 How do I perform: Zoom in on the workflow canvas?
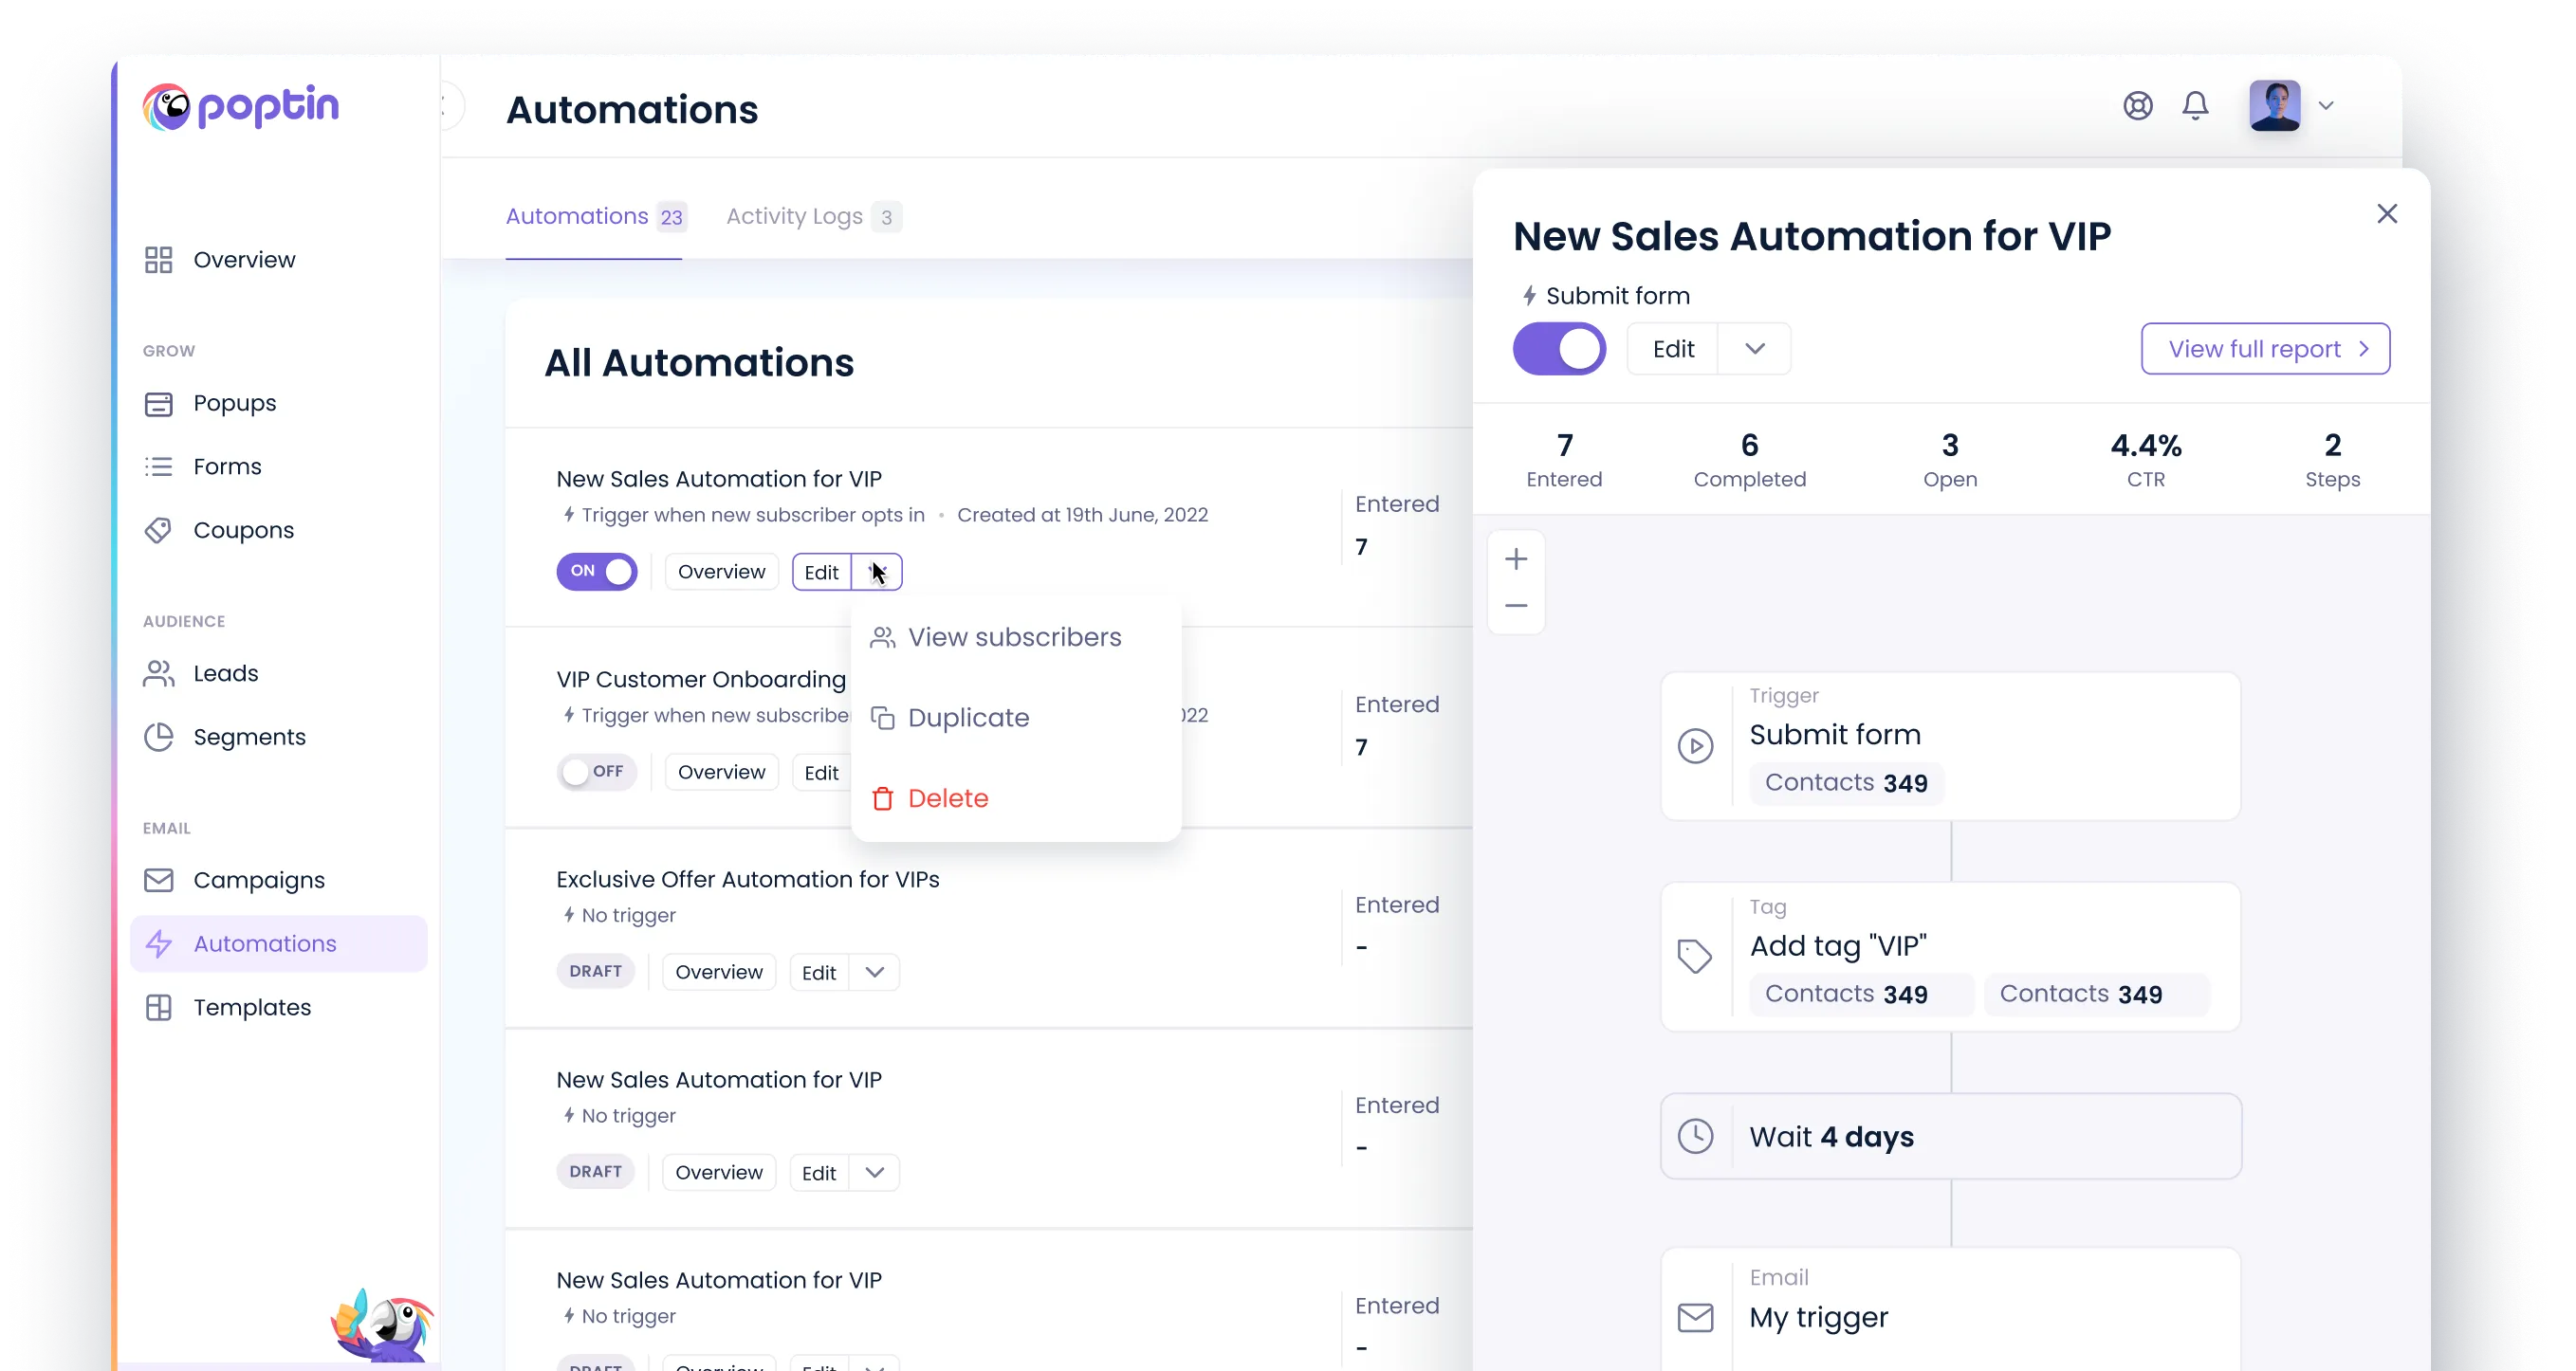coord(1516,559)
